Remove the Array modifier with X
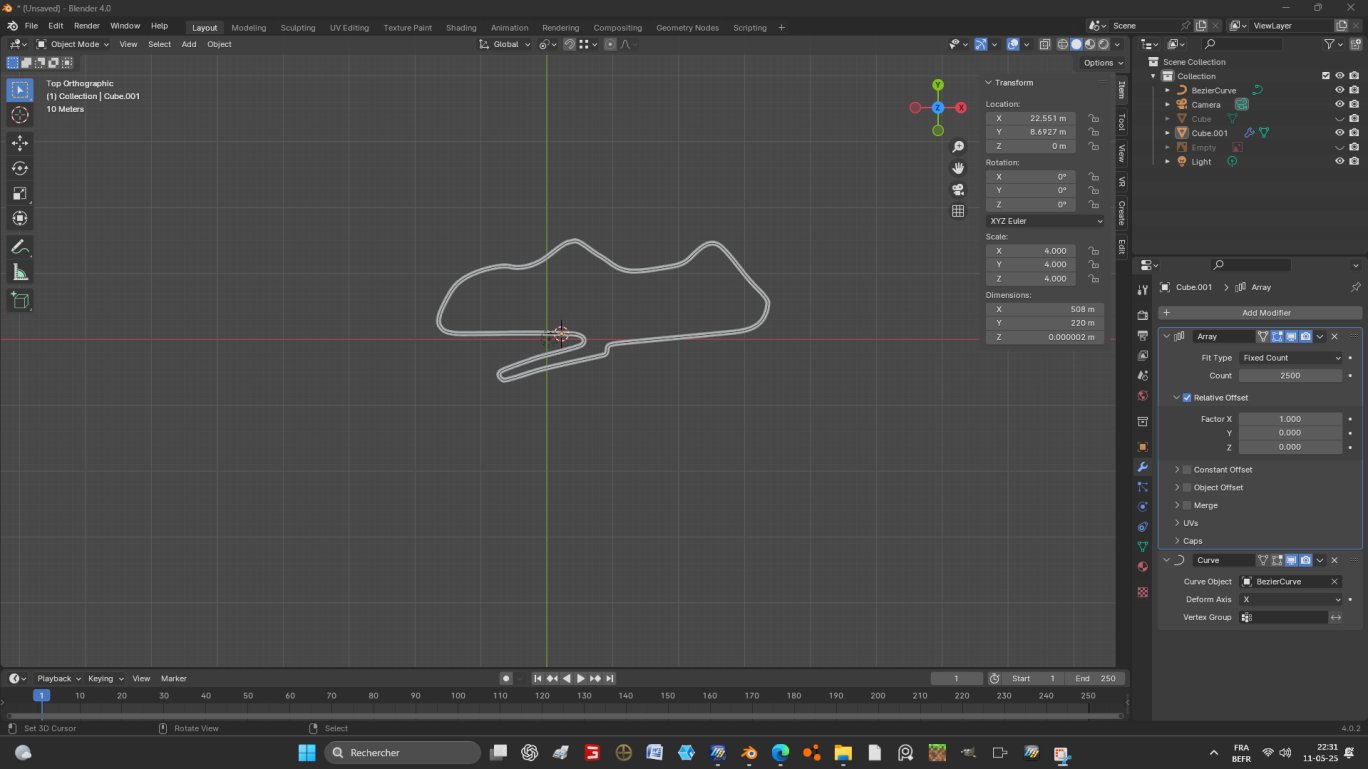The image size is (1368, 769). (x=1334, y=336)
